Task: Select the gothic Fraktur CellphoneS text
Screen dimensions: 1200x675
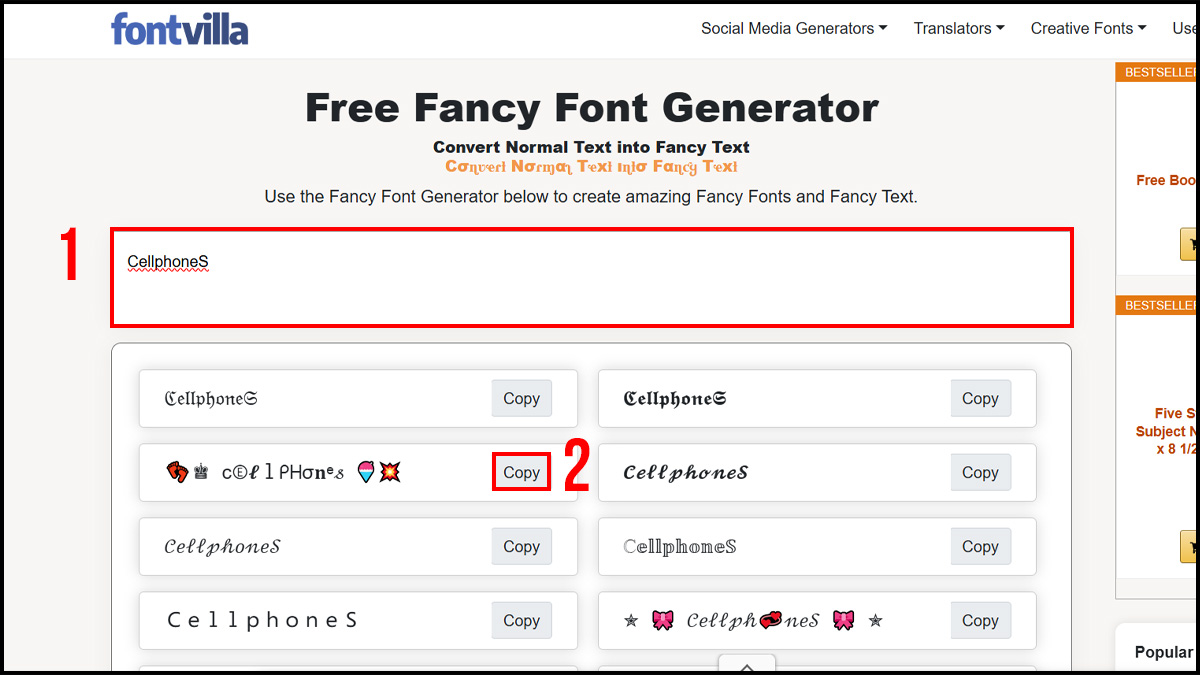Action: (x=211, y=398)
